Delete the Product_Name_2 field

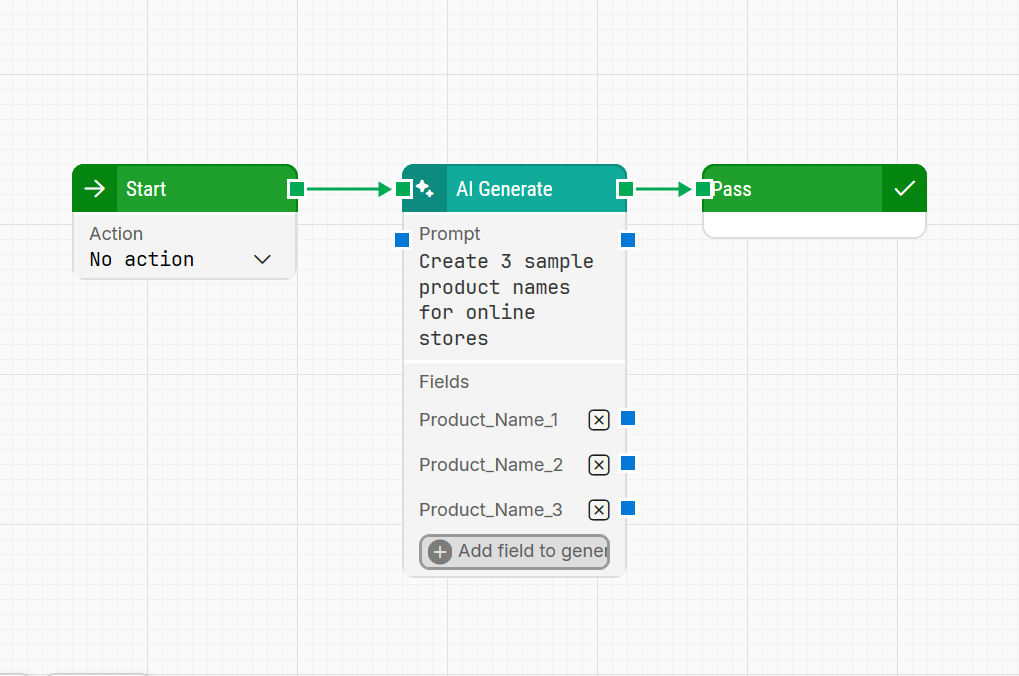point(599,465)
